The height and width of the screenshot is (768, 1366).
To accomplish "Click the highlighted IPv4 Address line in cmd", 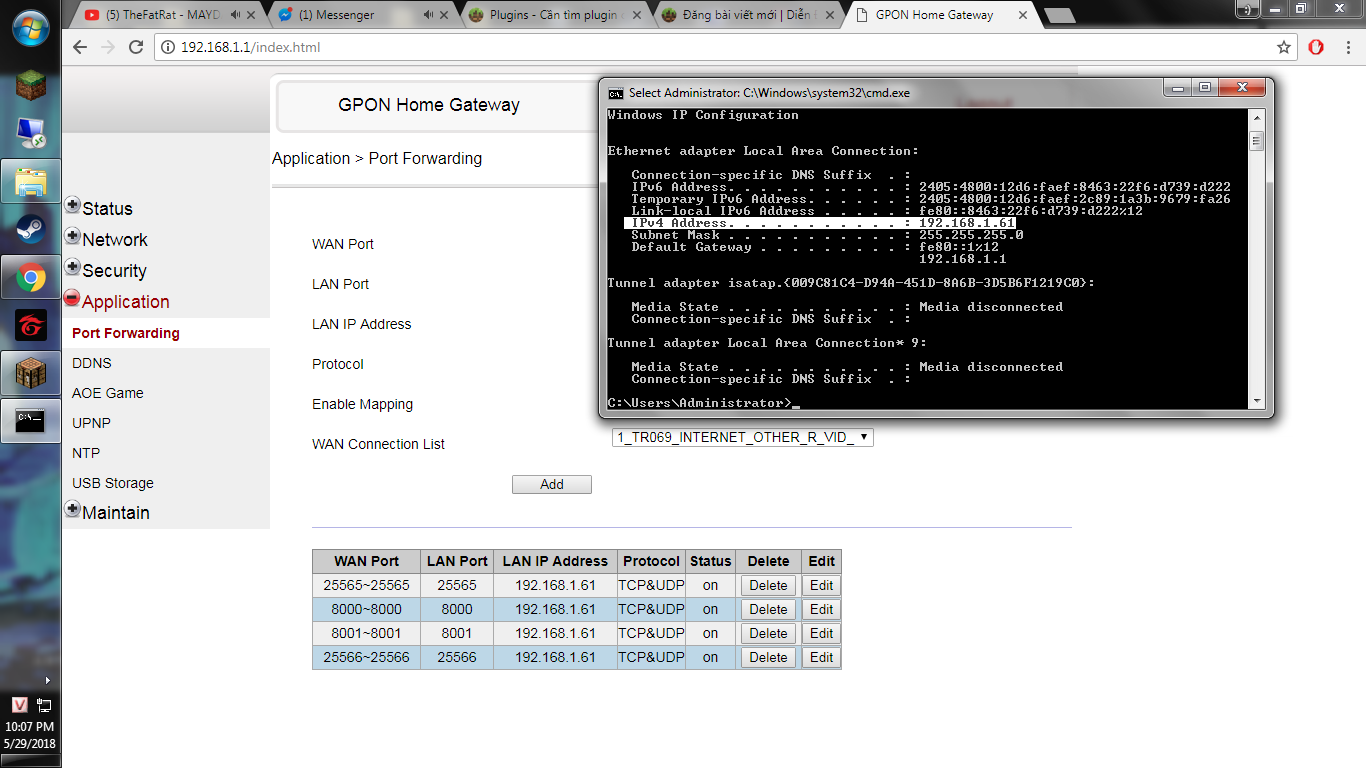I will (x=820, y=223).
